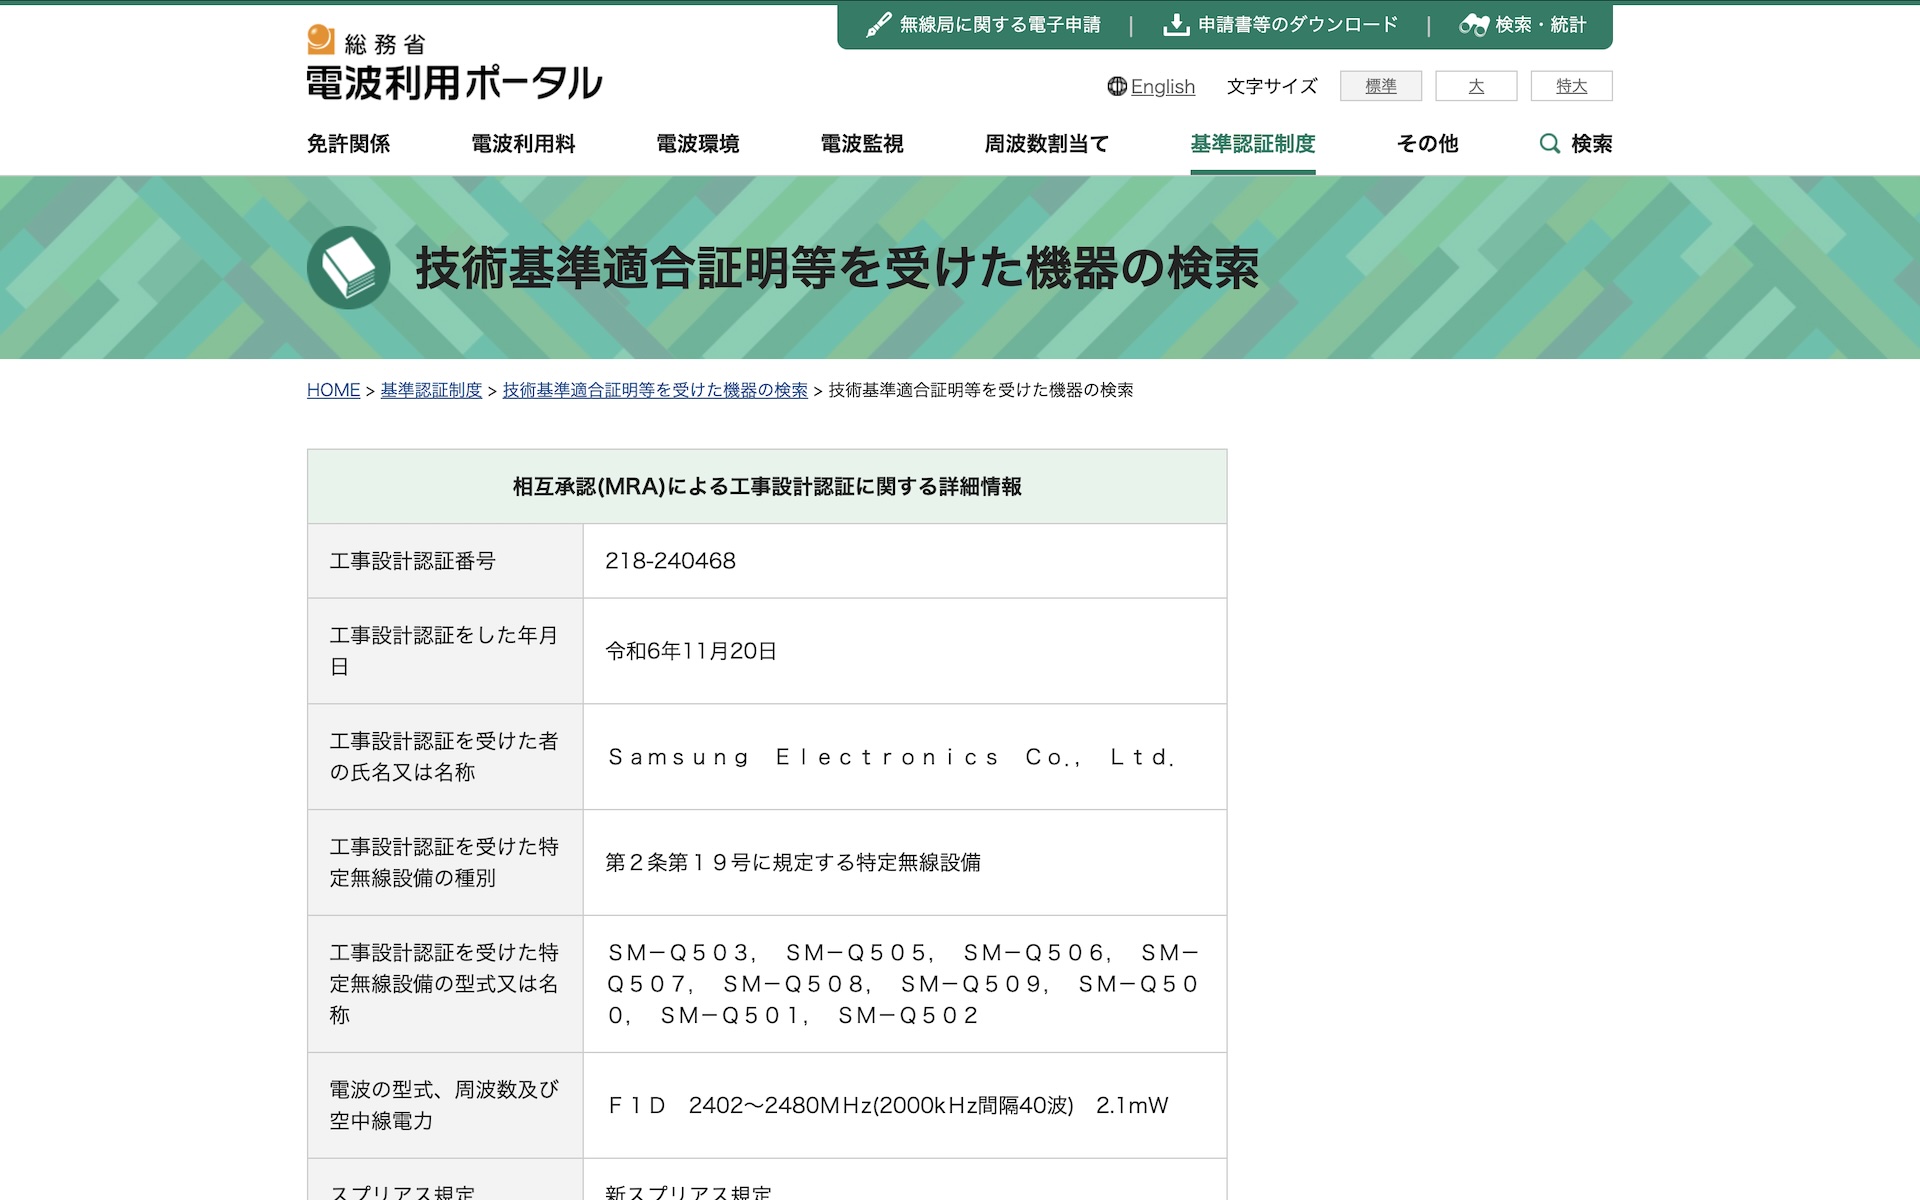Click the HOME breadcrumb link
1920x1200 pixels.
pyautogui.click(x=333, y=390)
